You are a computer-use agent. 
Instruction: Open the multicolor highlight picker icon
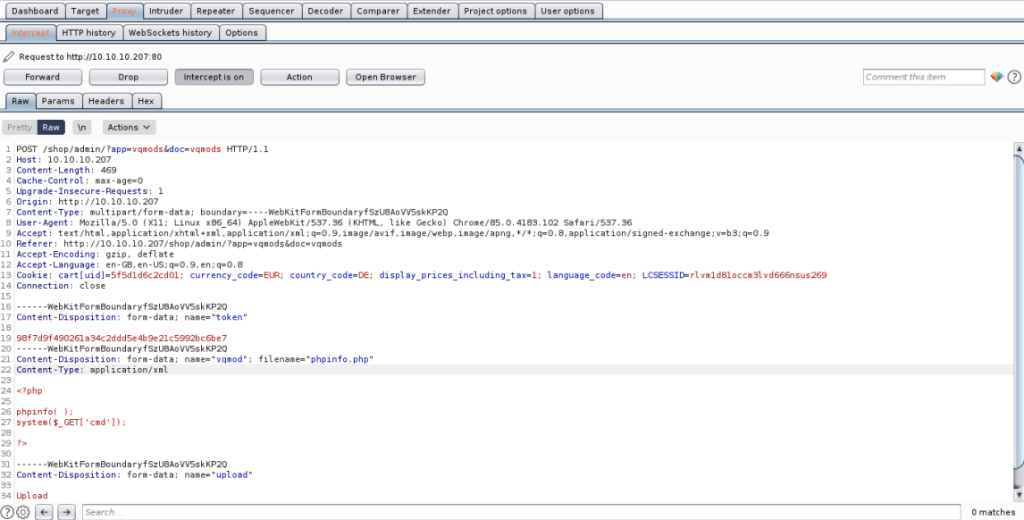(997, 77)
